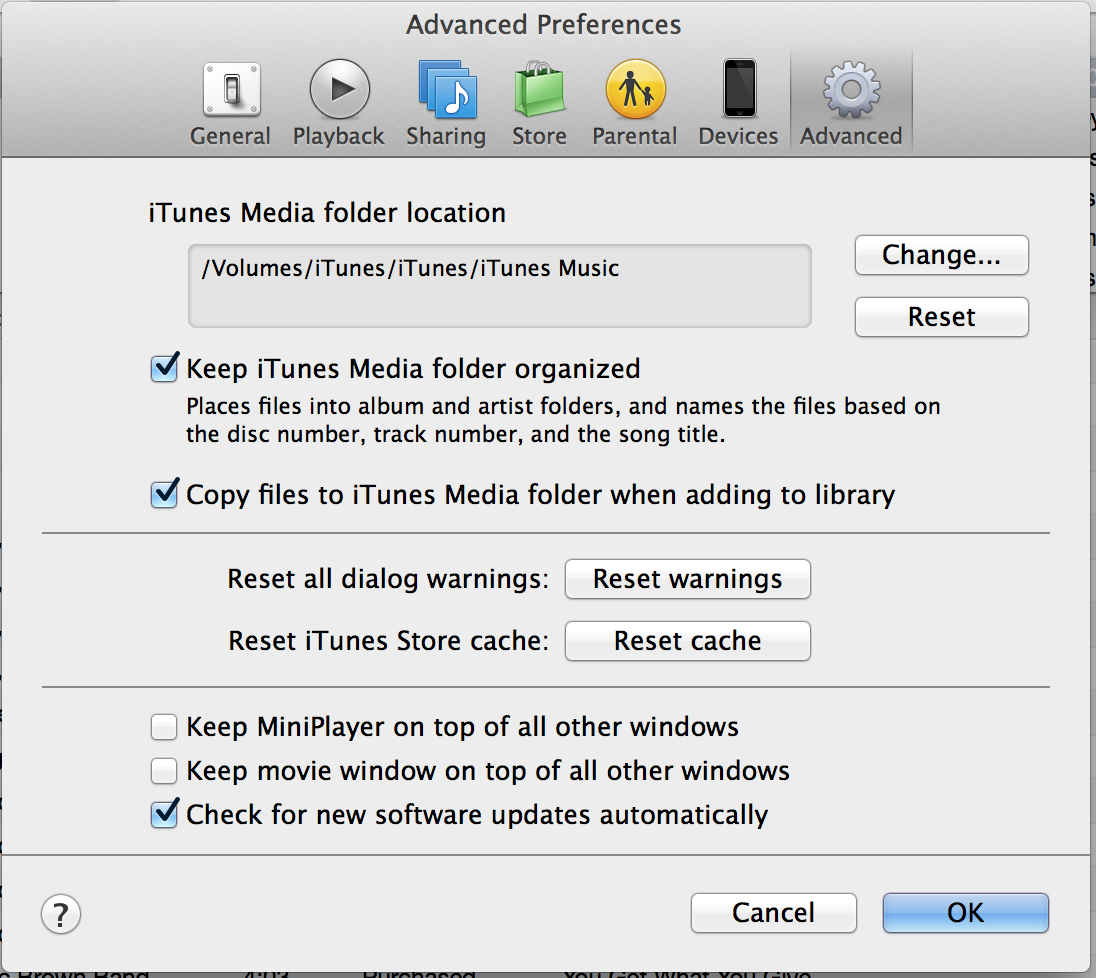Open help with the question mark button
1096x978 pixels.
61,914
